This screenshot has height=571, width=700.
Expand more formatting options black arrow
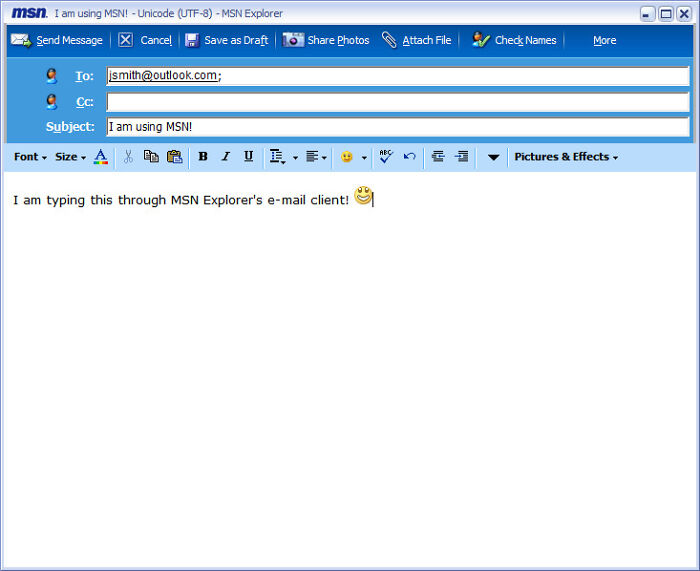pyautogui.click(x=493, y=157)
